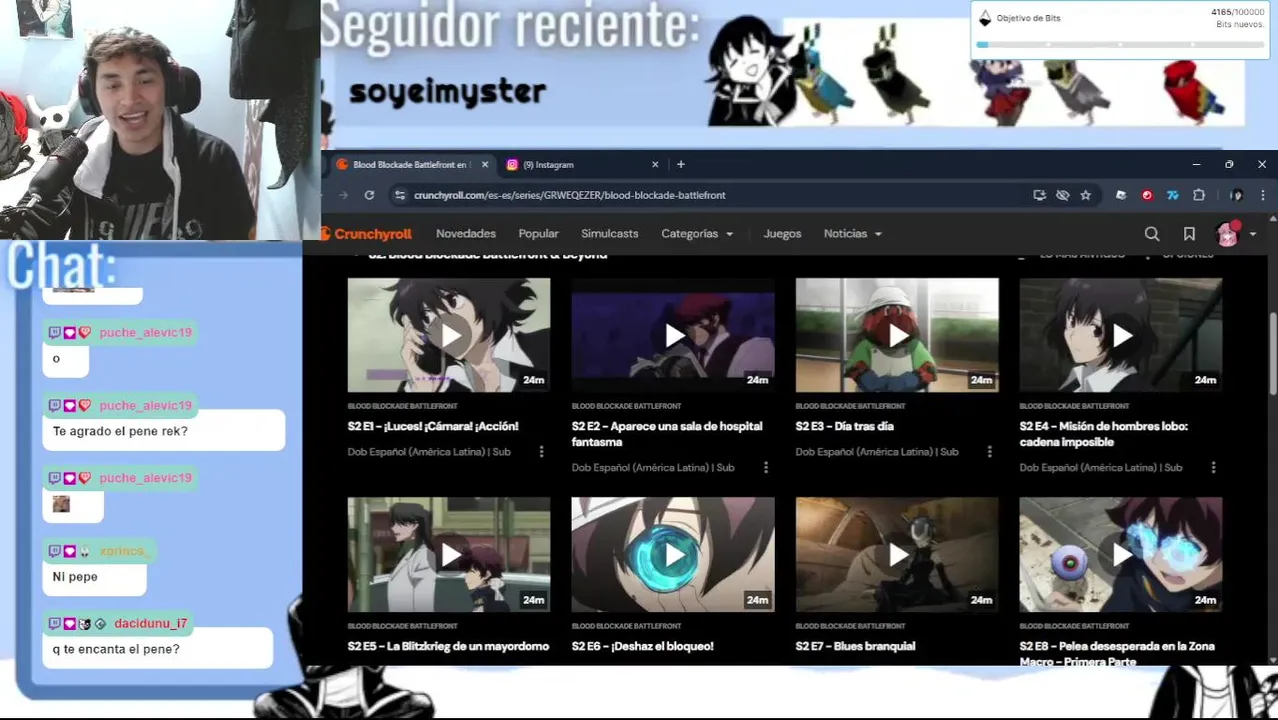
Task: Click recent follower name soyeimyster
Action: (x=448, y=92)
